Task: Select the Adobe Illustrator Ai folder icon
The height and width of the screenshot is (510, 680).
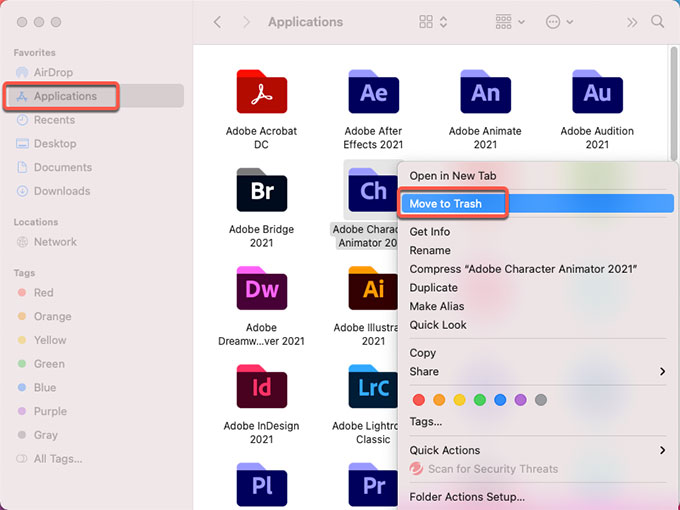Action: 372,288
